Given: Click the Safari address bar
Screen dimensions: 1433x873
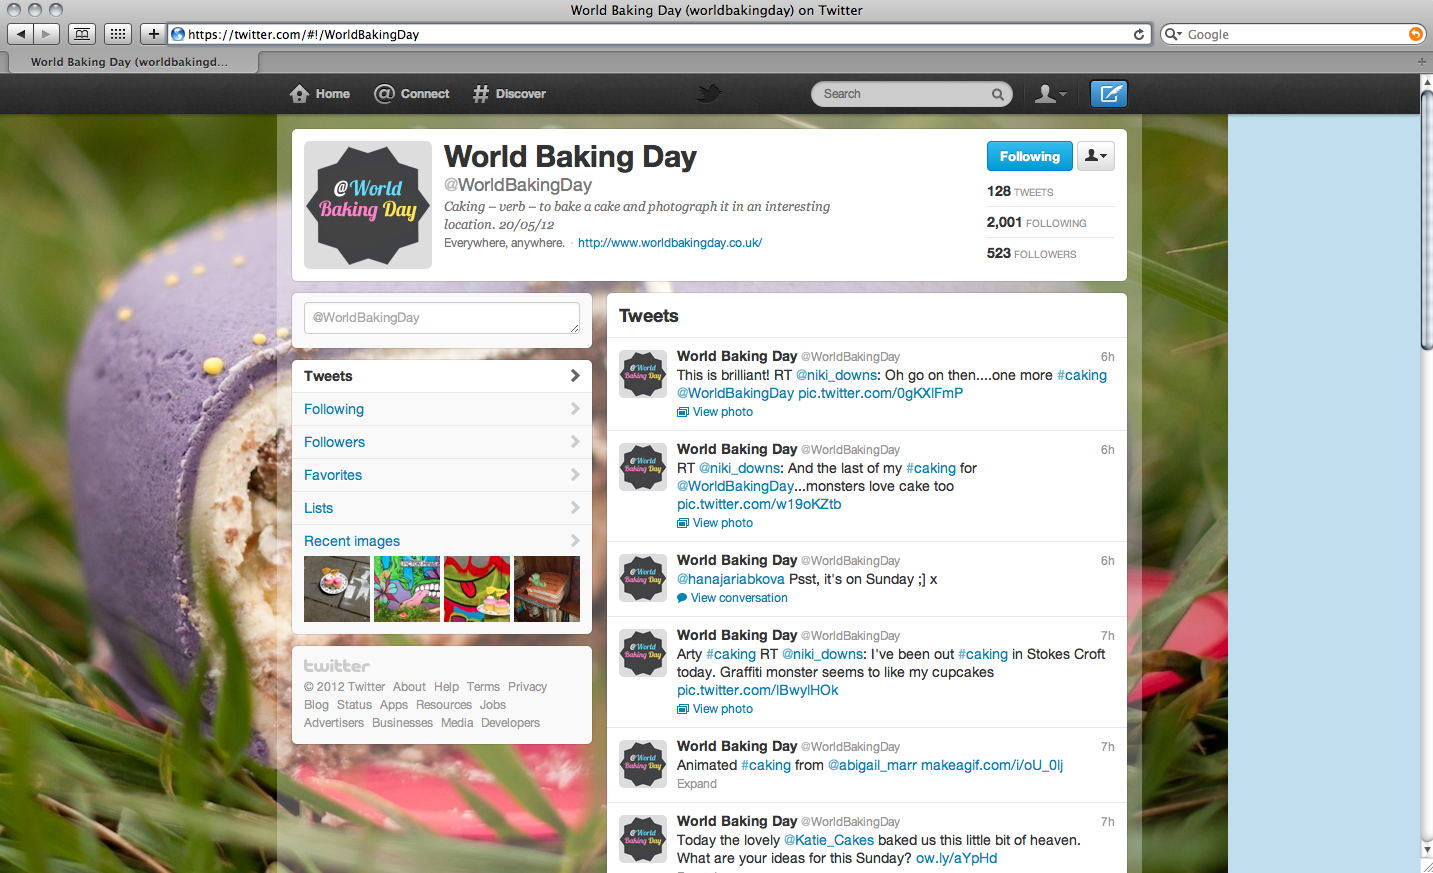Looking at the screenshot, I should 658,34.
